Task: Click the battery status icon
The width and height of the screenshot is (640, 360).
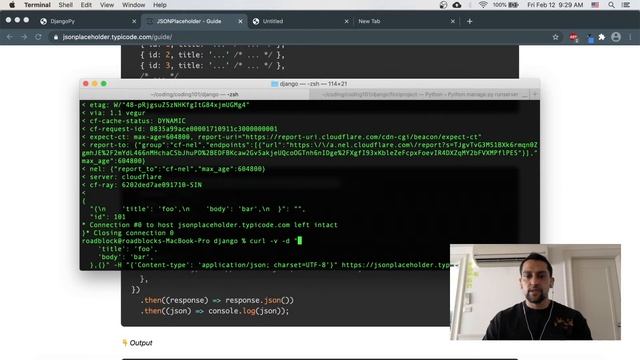Action: tap(513, 5)
